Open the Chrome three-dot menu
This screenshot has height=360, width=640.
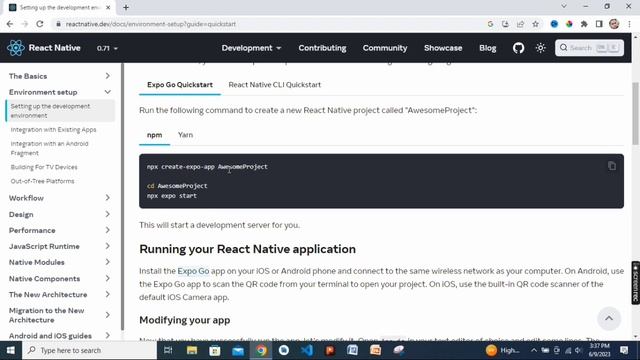coord(629,24)
